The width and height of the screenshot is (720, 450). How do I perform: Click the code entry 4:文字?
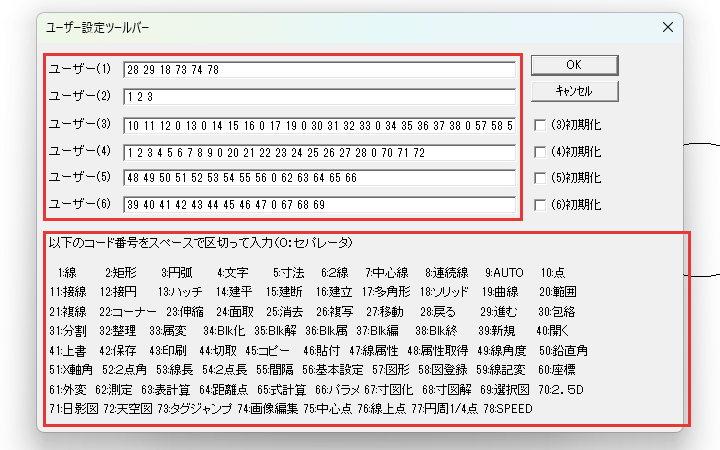pyautogui.click(x=233, y=273)
